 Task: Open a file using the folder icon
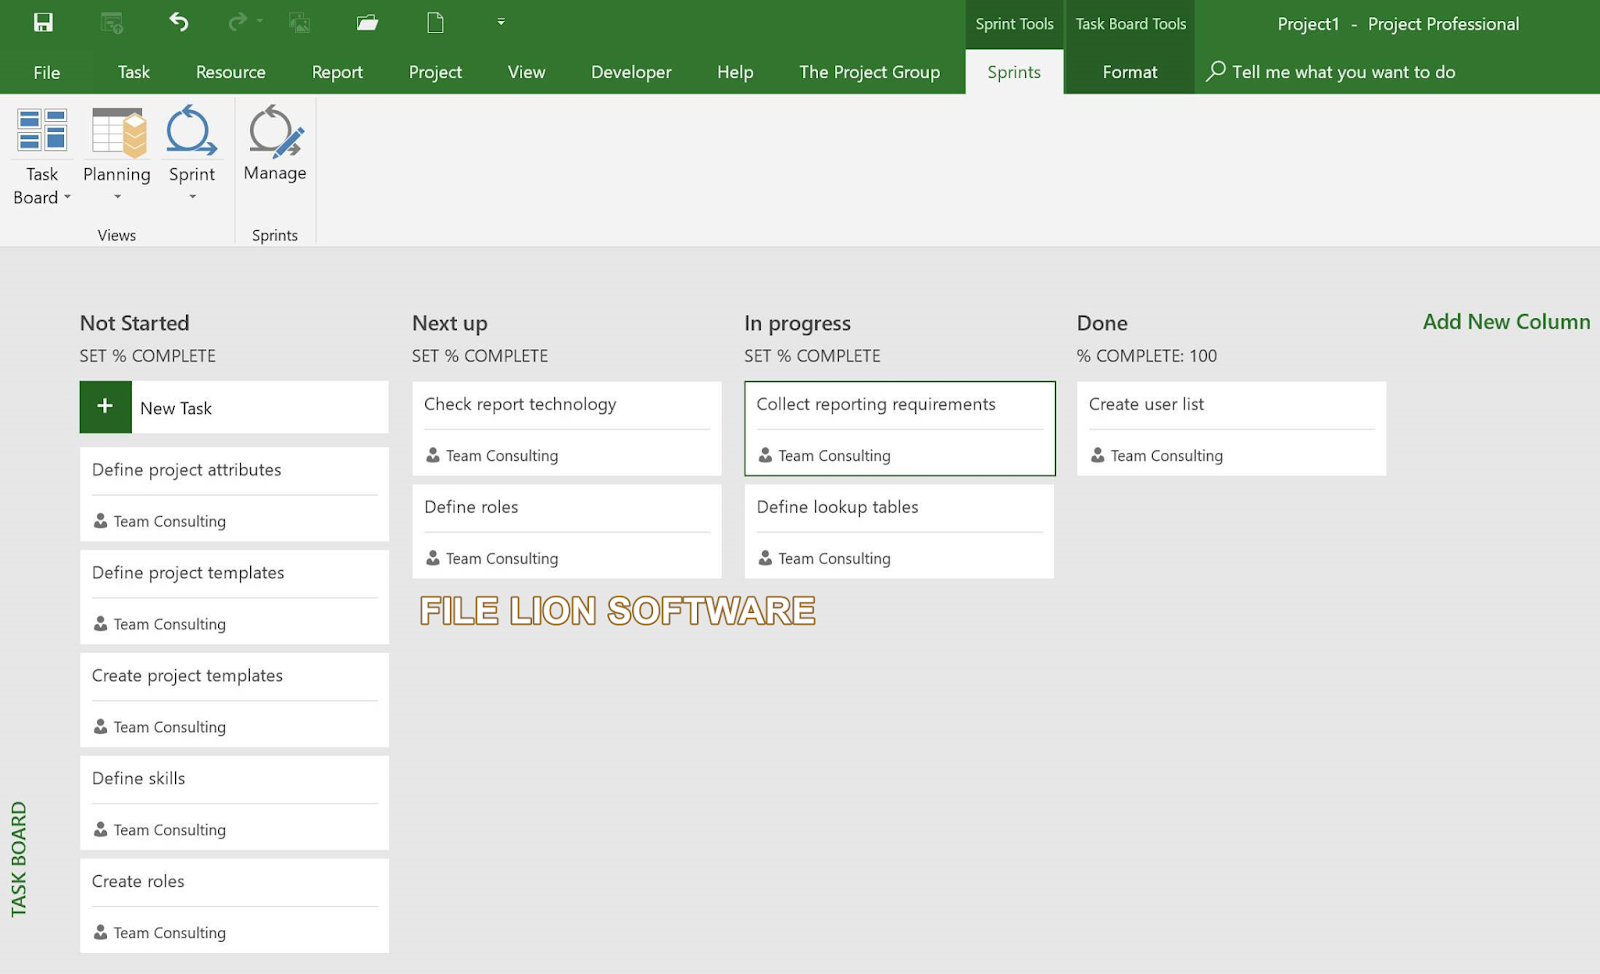coord(366,22)
